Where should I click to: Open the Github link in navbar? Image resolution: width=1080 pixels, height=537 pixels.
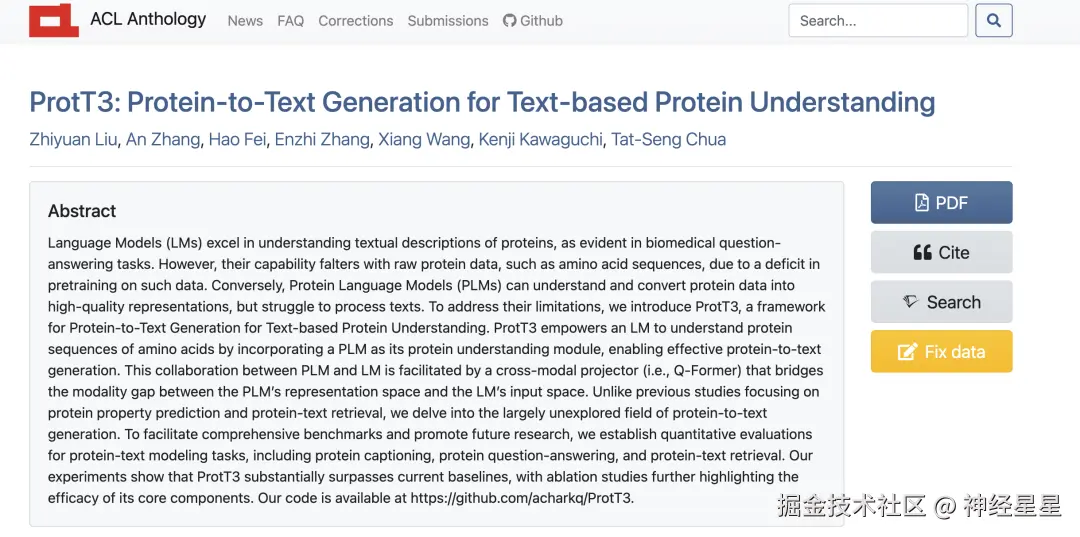(x=533, y=20)
